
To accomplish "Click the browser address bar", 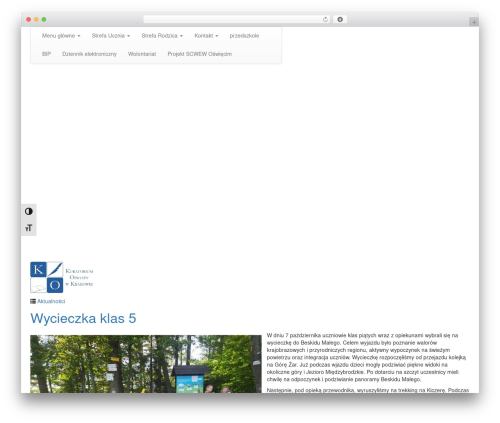I will pyautogui.click(x=237, y=19).
